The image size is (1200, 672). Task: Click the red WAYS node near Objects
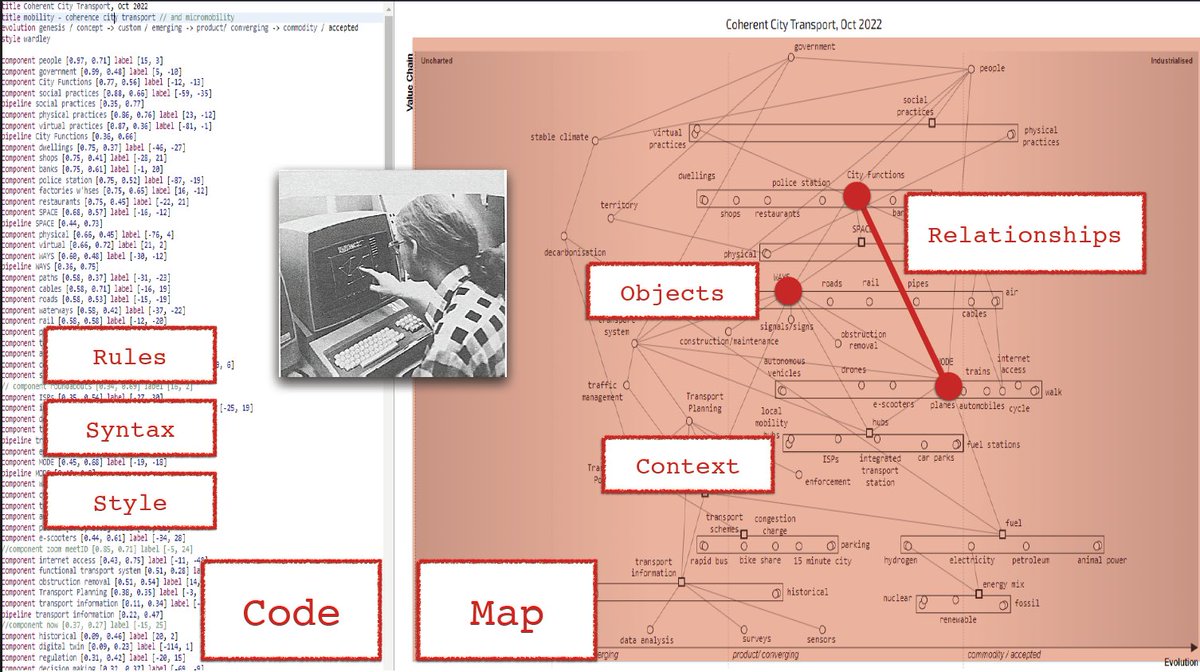789,291
